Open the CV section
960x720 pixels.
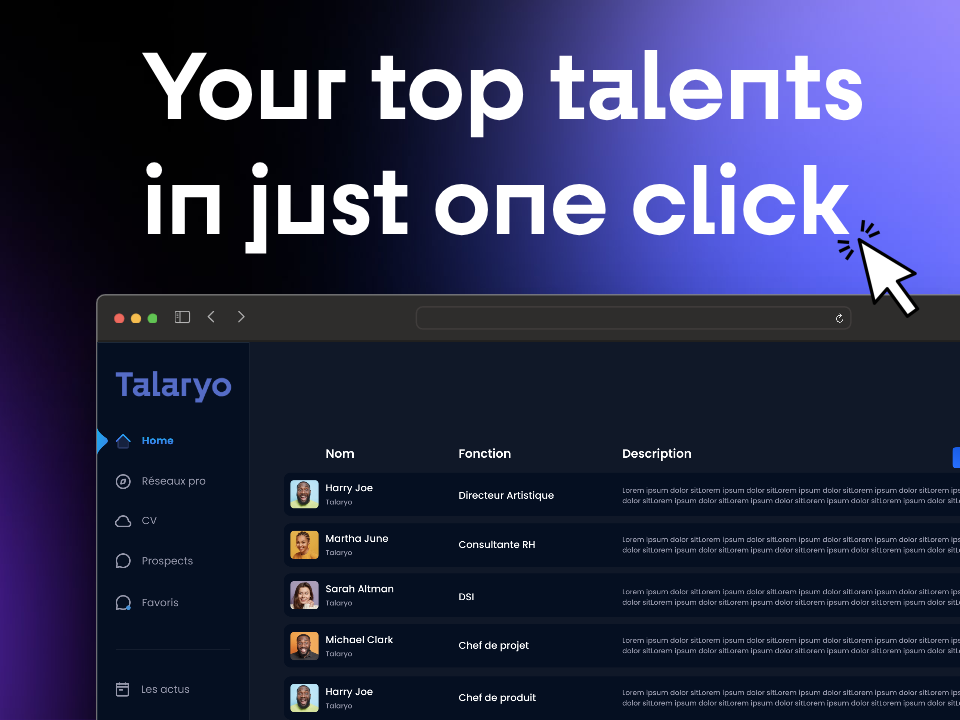pos(149,521)
